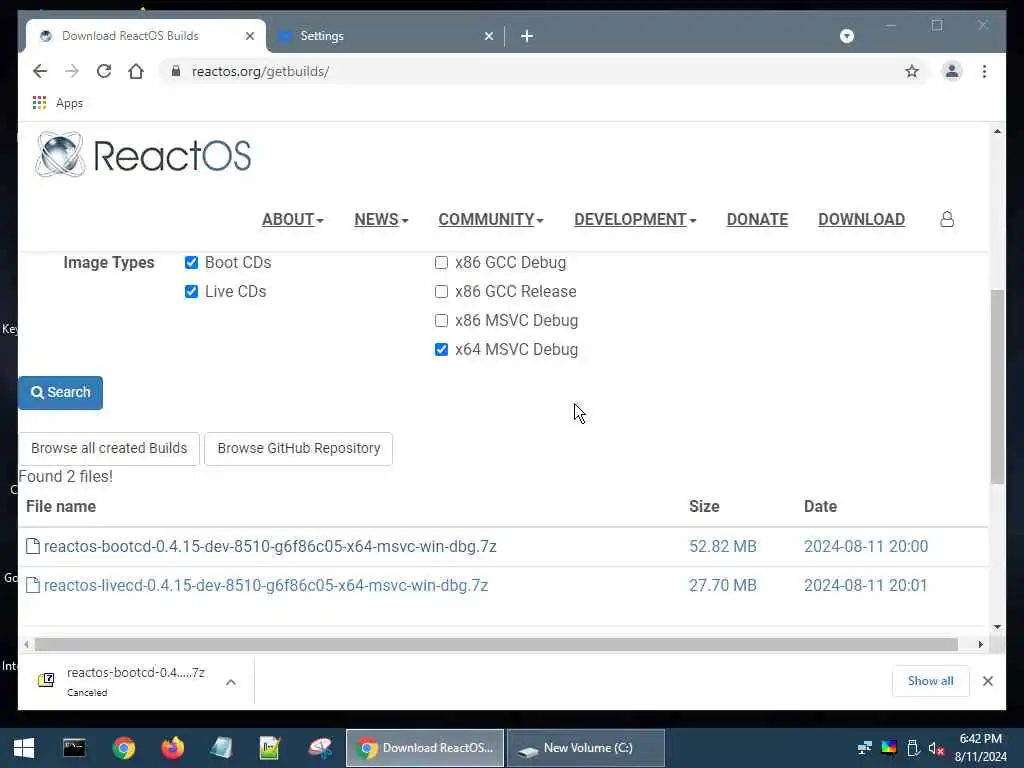
Task: Click the browser back arrow
Action: tap(40, 71)
